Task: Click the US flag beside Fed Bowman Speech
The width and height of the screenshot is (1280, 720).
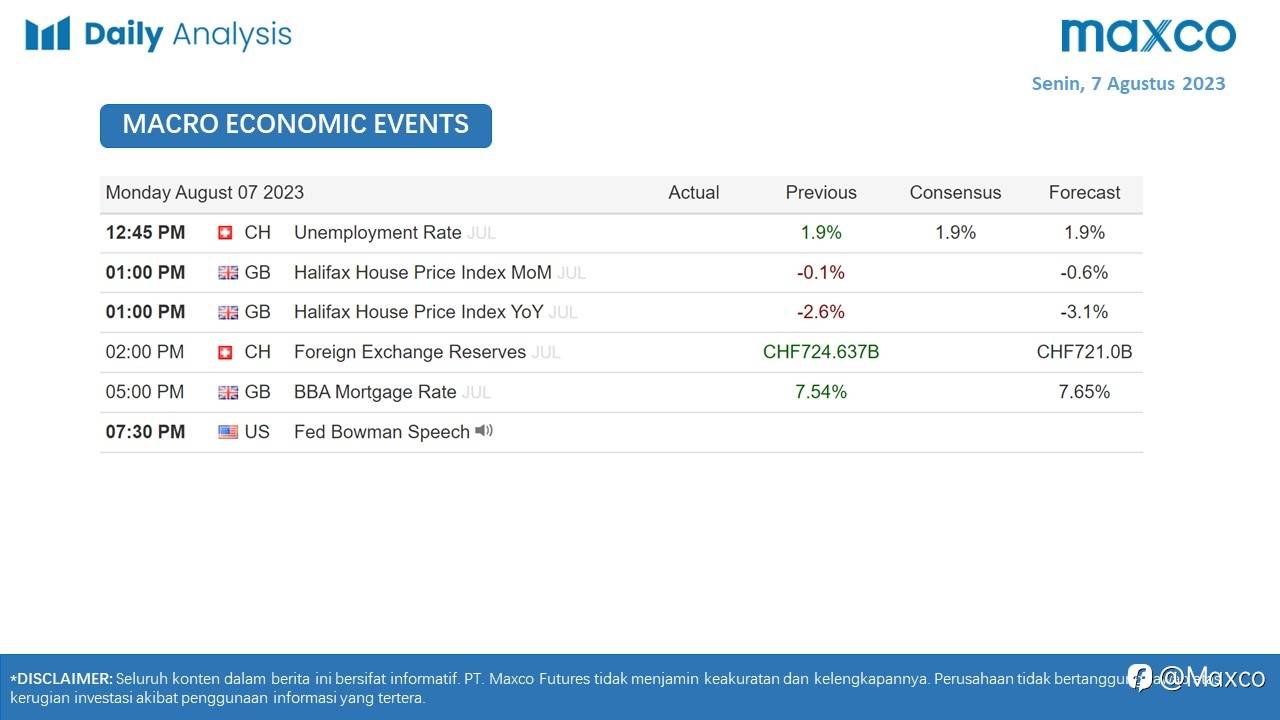Action: pos(228,433)
